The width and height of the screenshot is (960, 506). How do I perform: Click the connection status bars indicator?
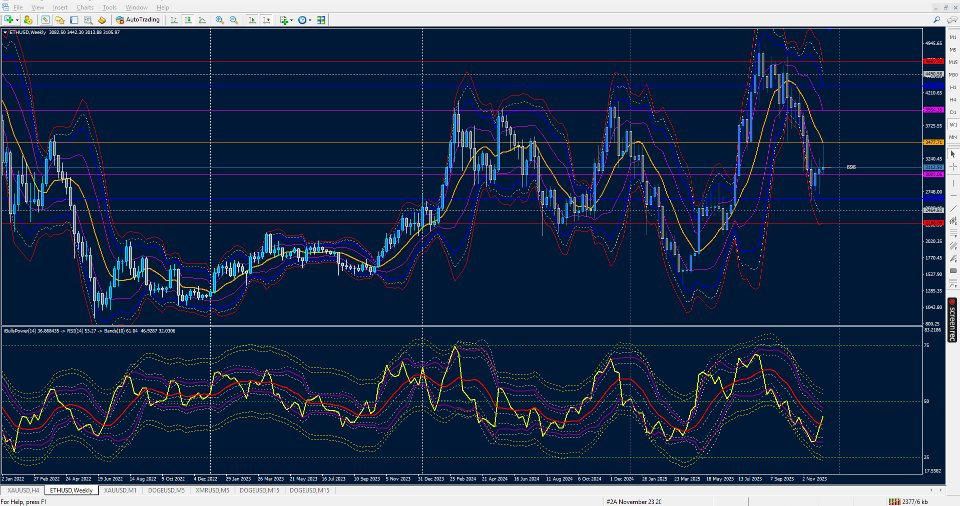click(x=894, y=502)
